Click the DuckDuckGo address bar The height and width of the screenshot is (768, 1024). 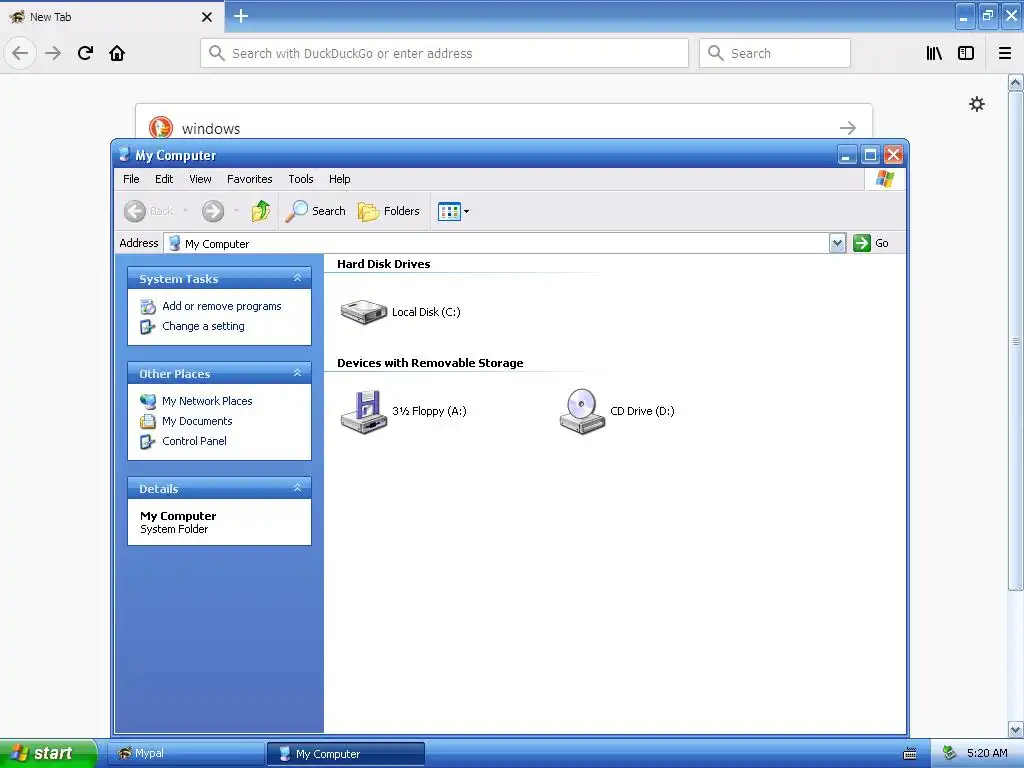click(x=444, y=53)
